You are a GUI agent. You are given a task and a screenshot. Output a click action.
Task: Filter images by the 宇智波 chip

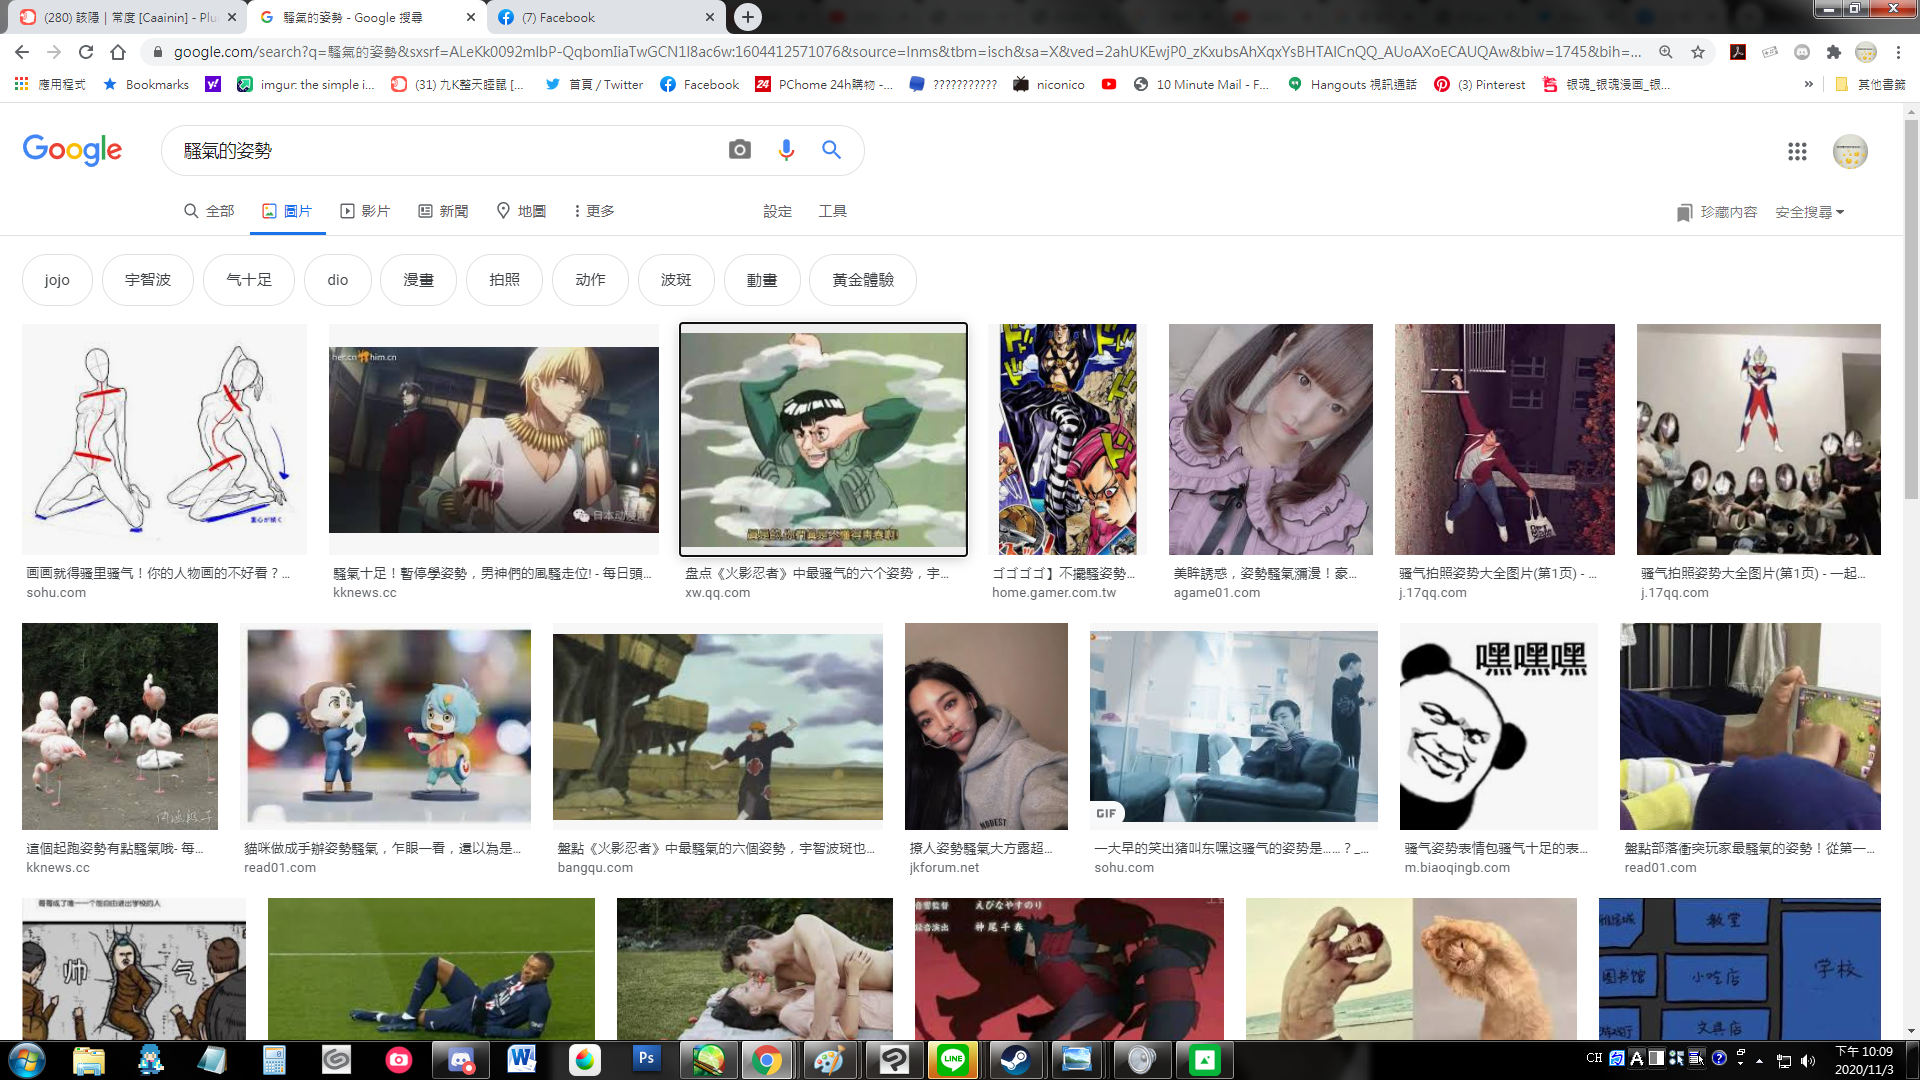point(148,280)
